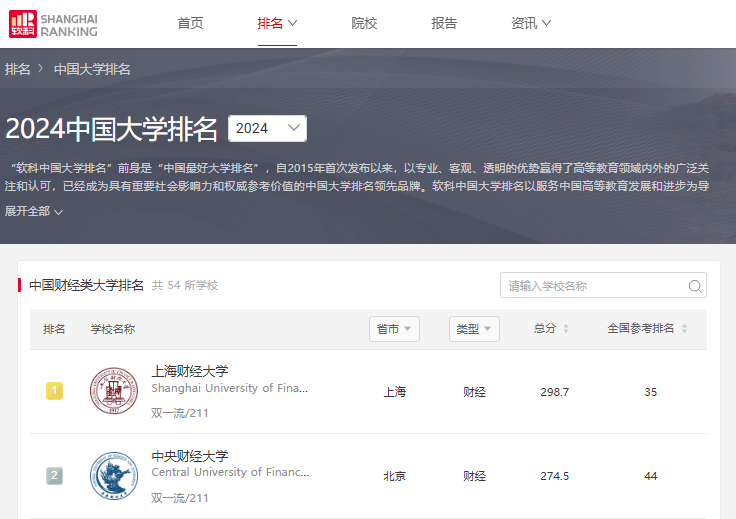Open the 中央财经大学 school link

click(190, 456)
